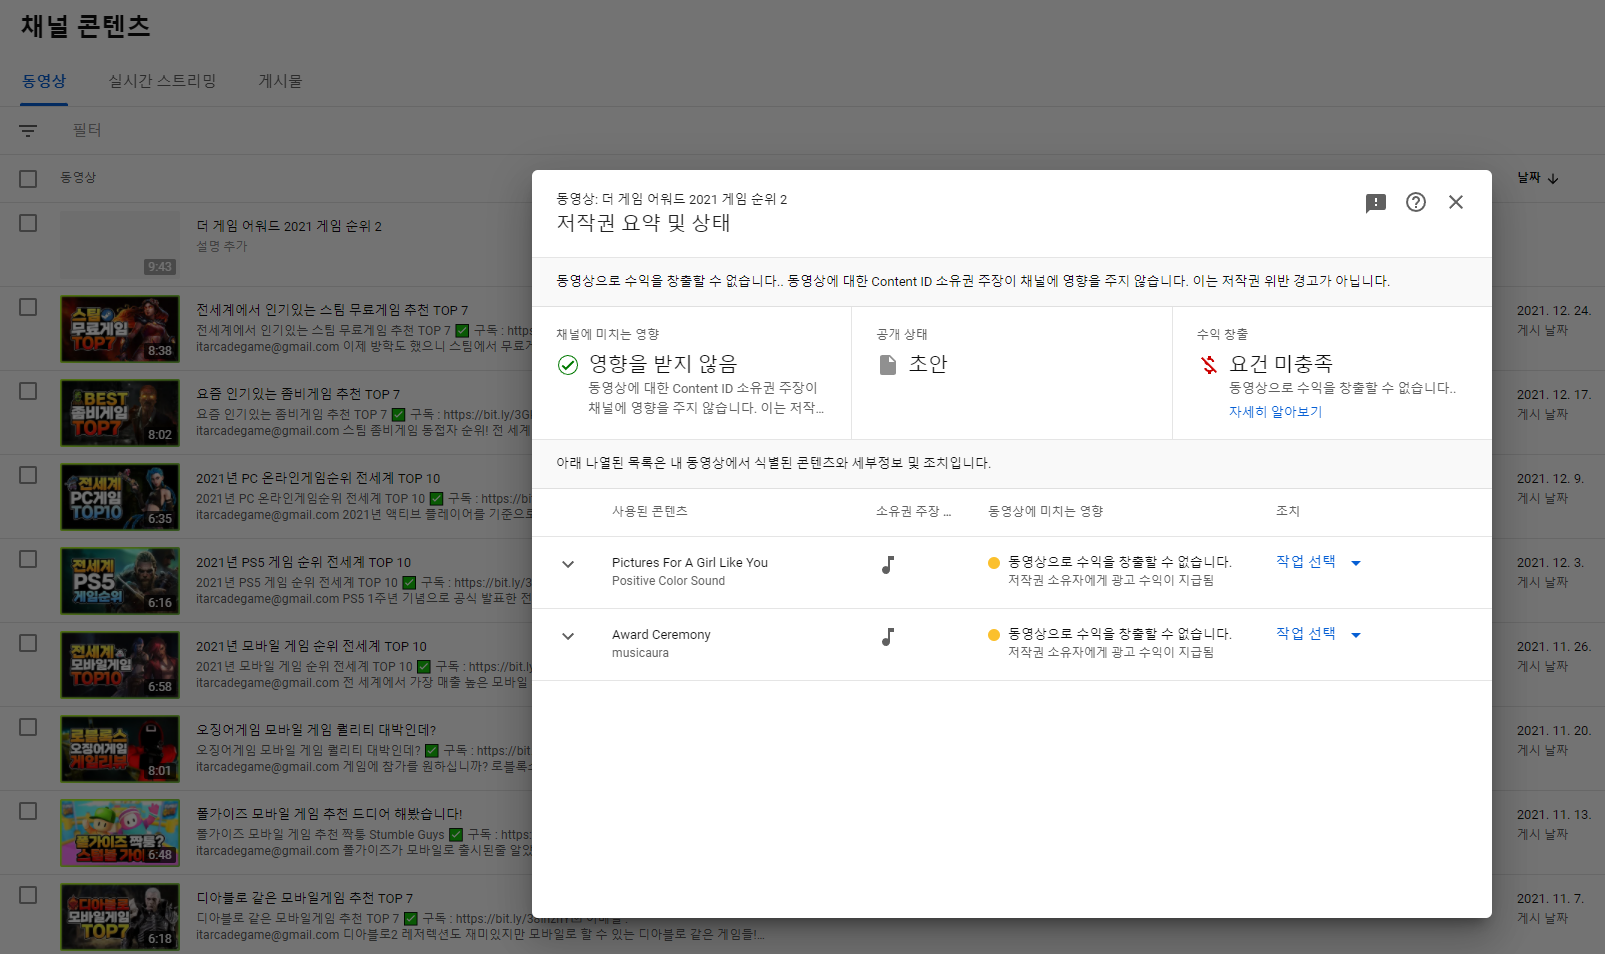Select the checkbox for the PS5 게임 video
This screenshot has height=954, width=1605.
26,560
